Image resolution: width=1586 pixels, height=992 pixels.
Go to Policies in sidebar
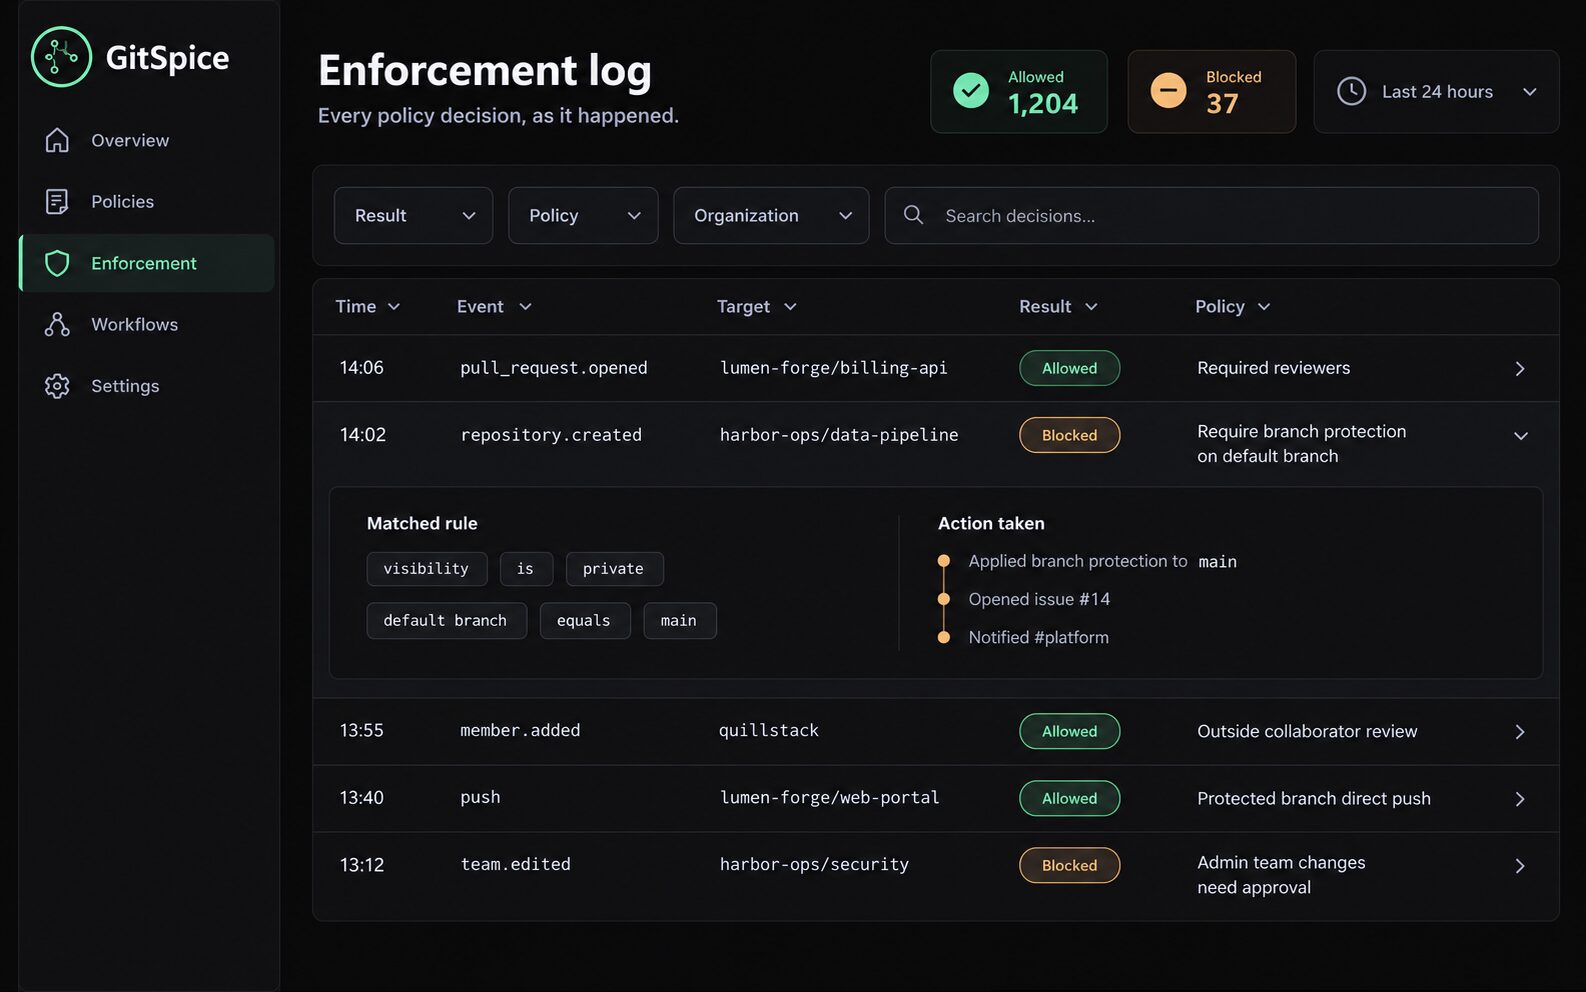(146, 201)
